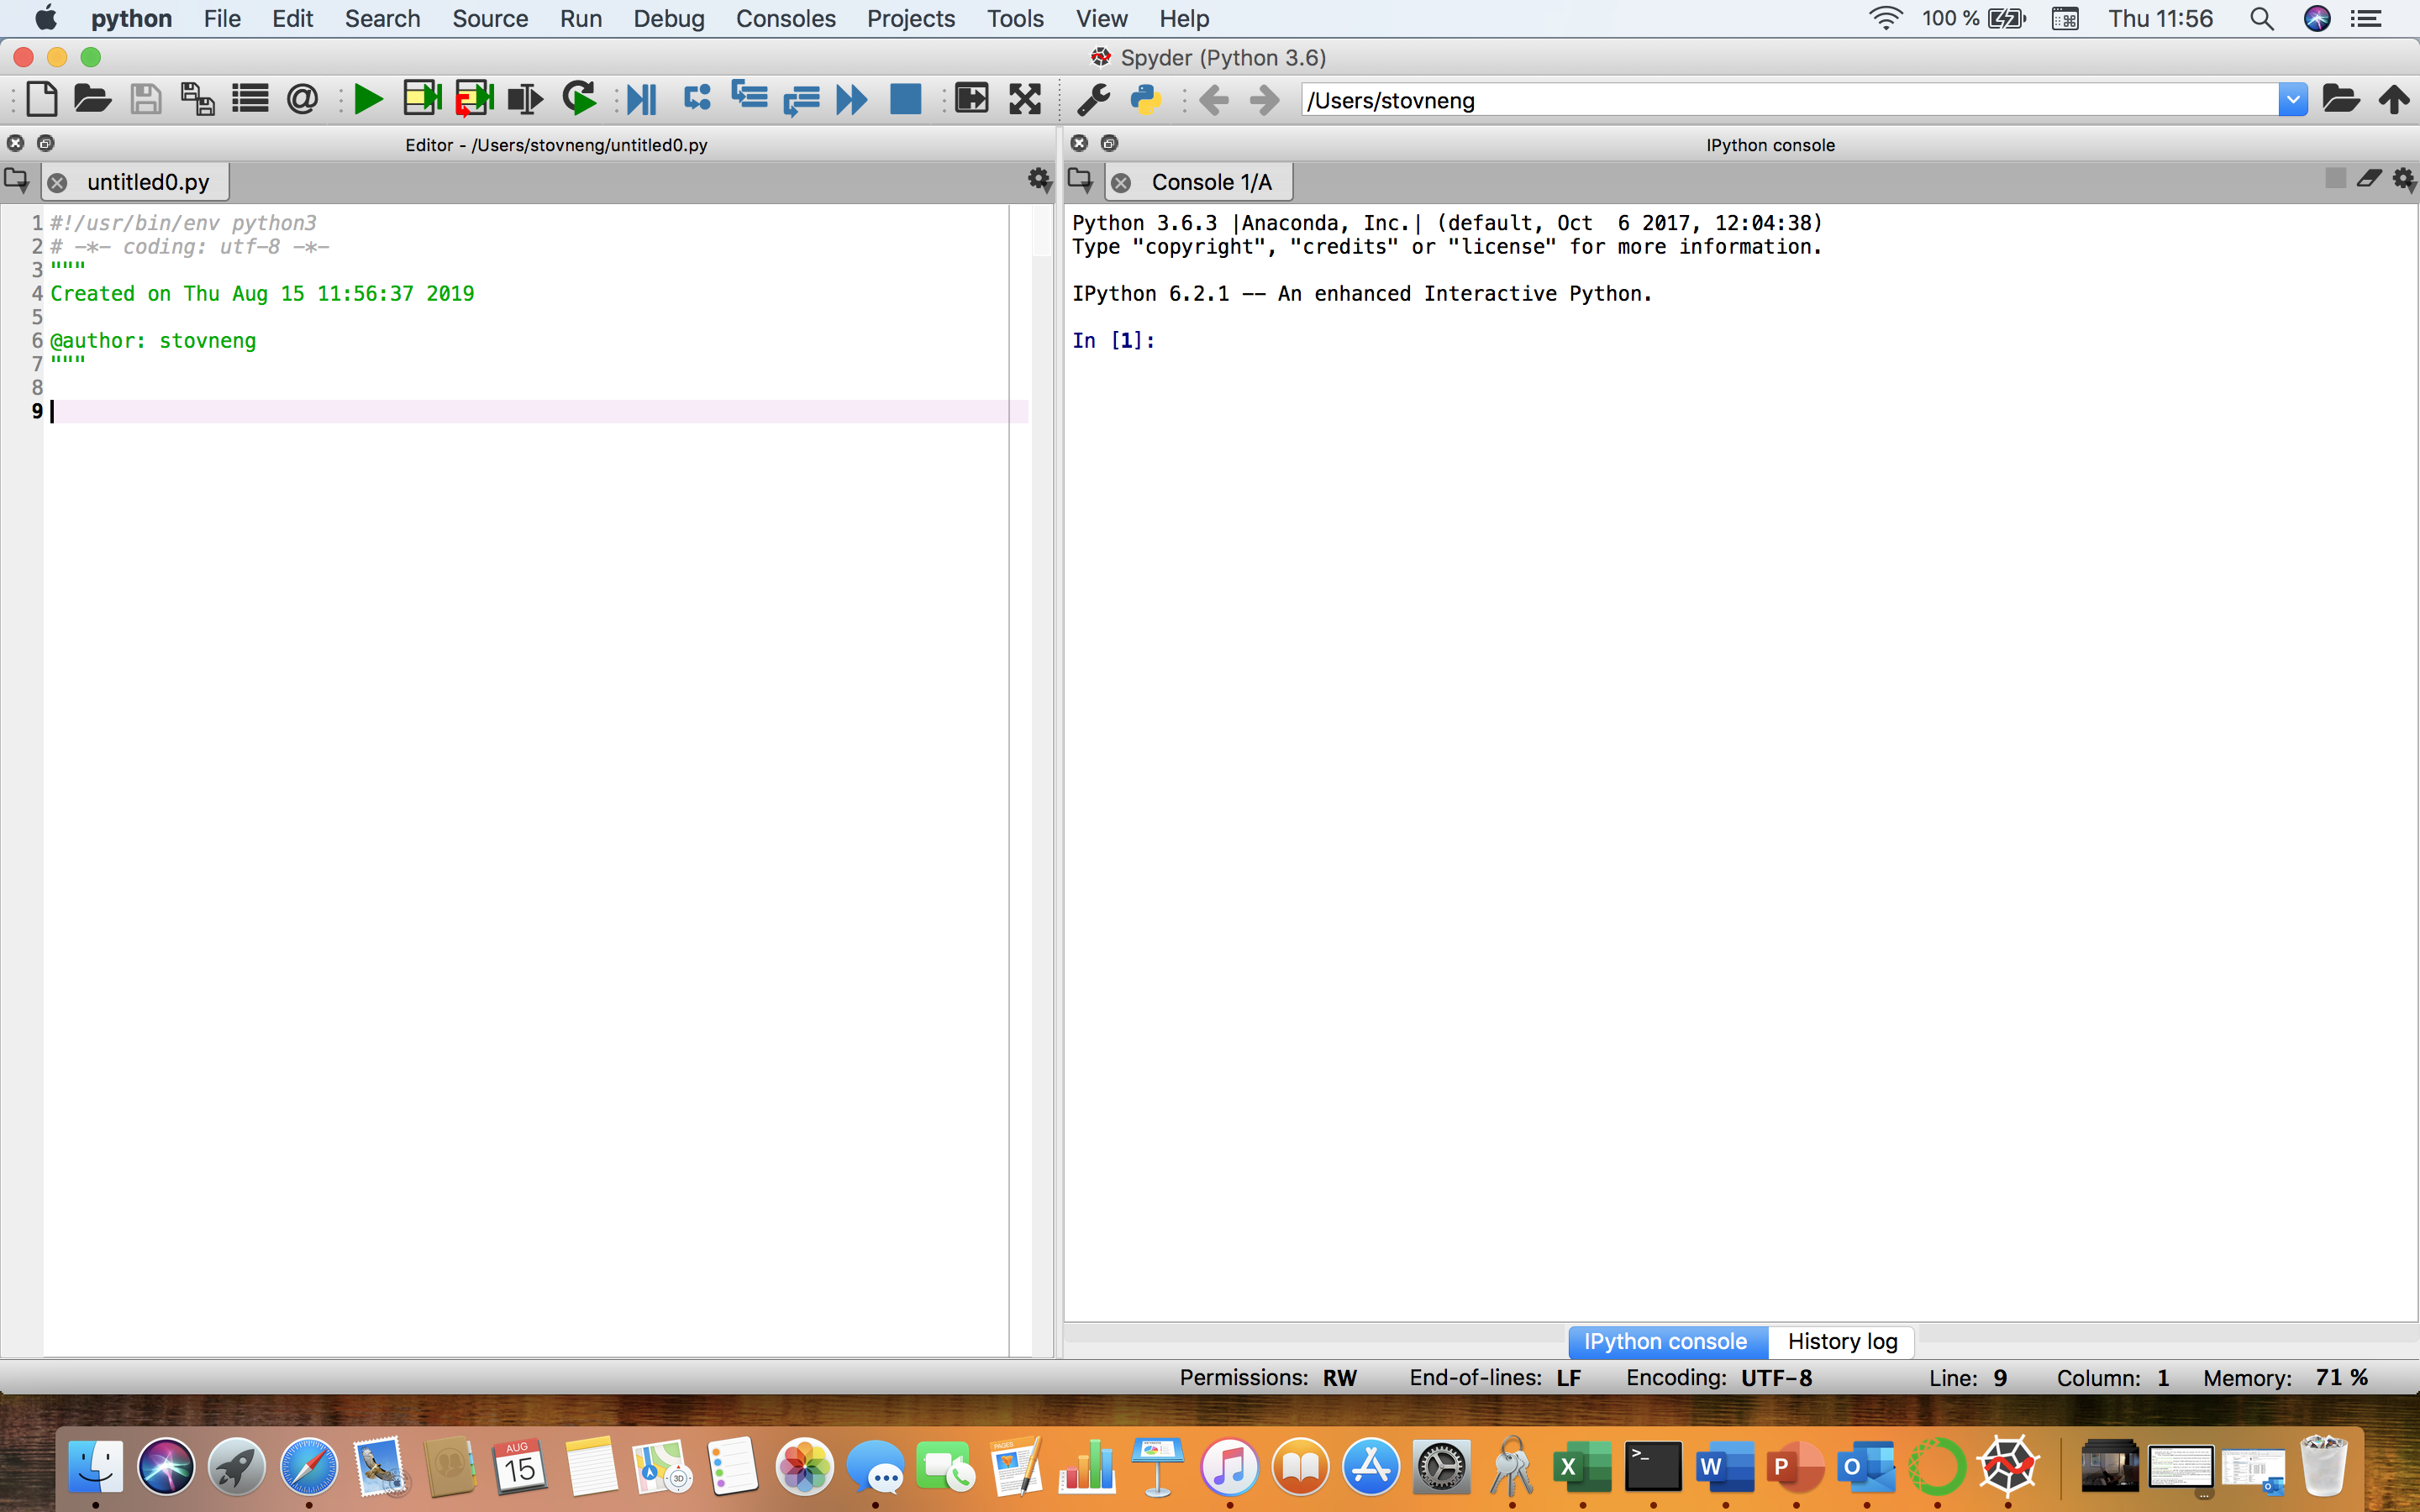Open Finder from the Dock
This screenshot has width=2420, height=1512.
[96, 1467]
